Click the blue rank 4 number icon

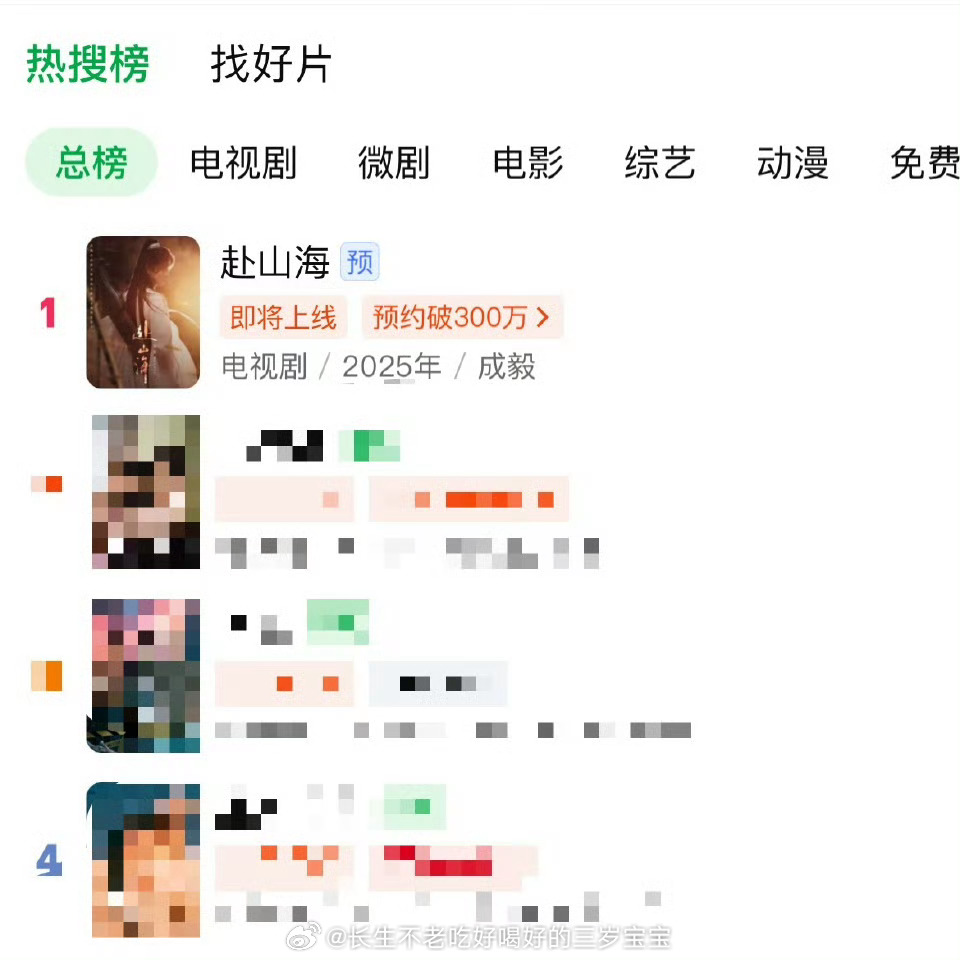pyautogui.click(x=49, y=860)
